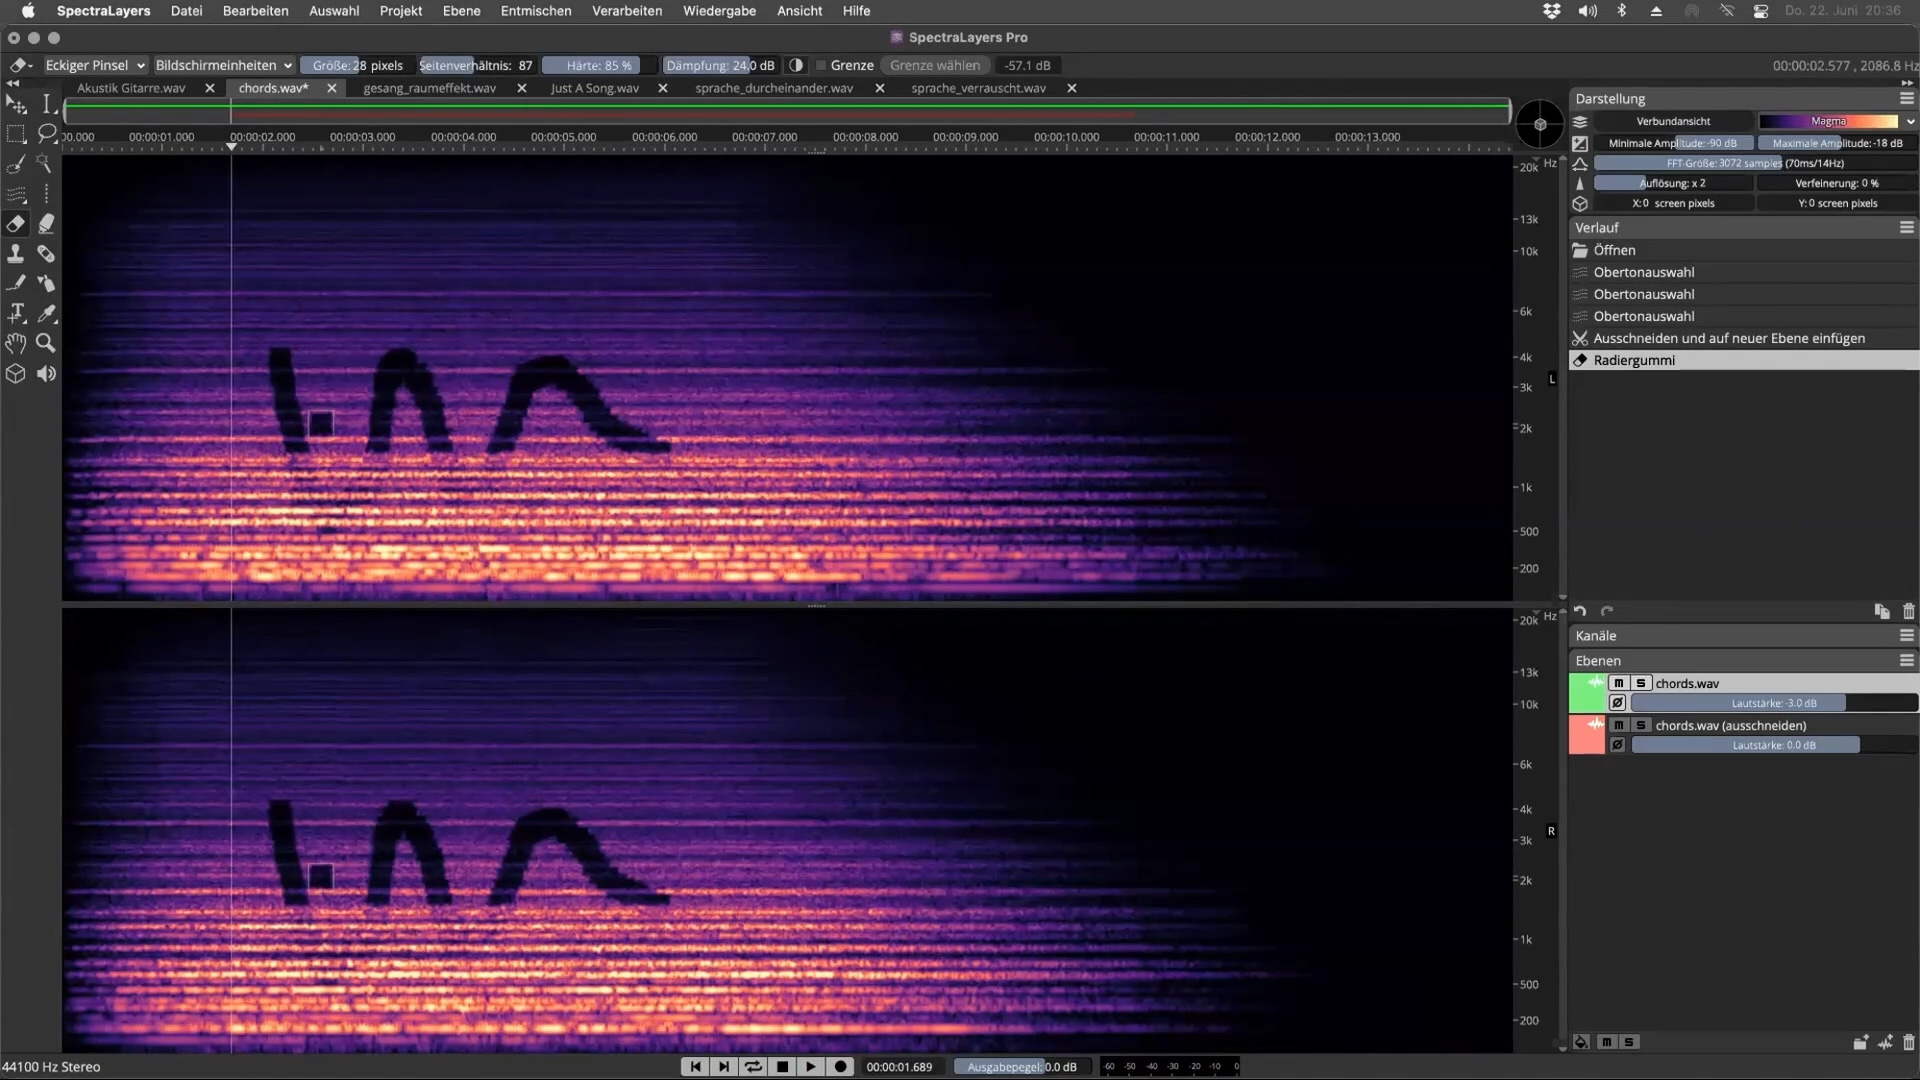Select the magnifier zoom tool
1920x1080 pixels.
[46, 344]
